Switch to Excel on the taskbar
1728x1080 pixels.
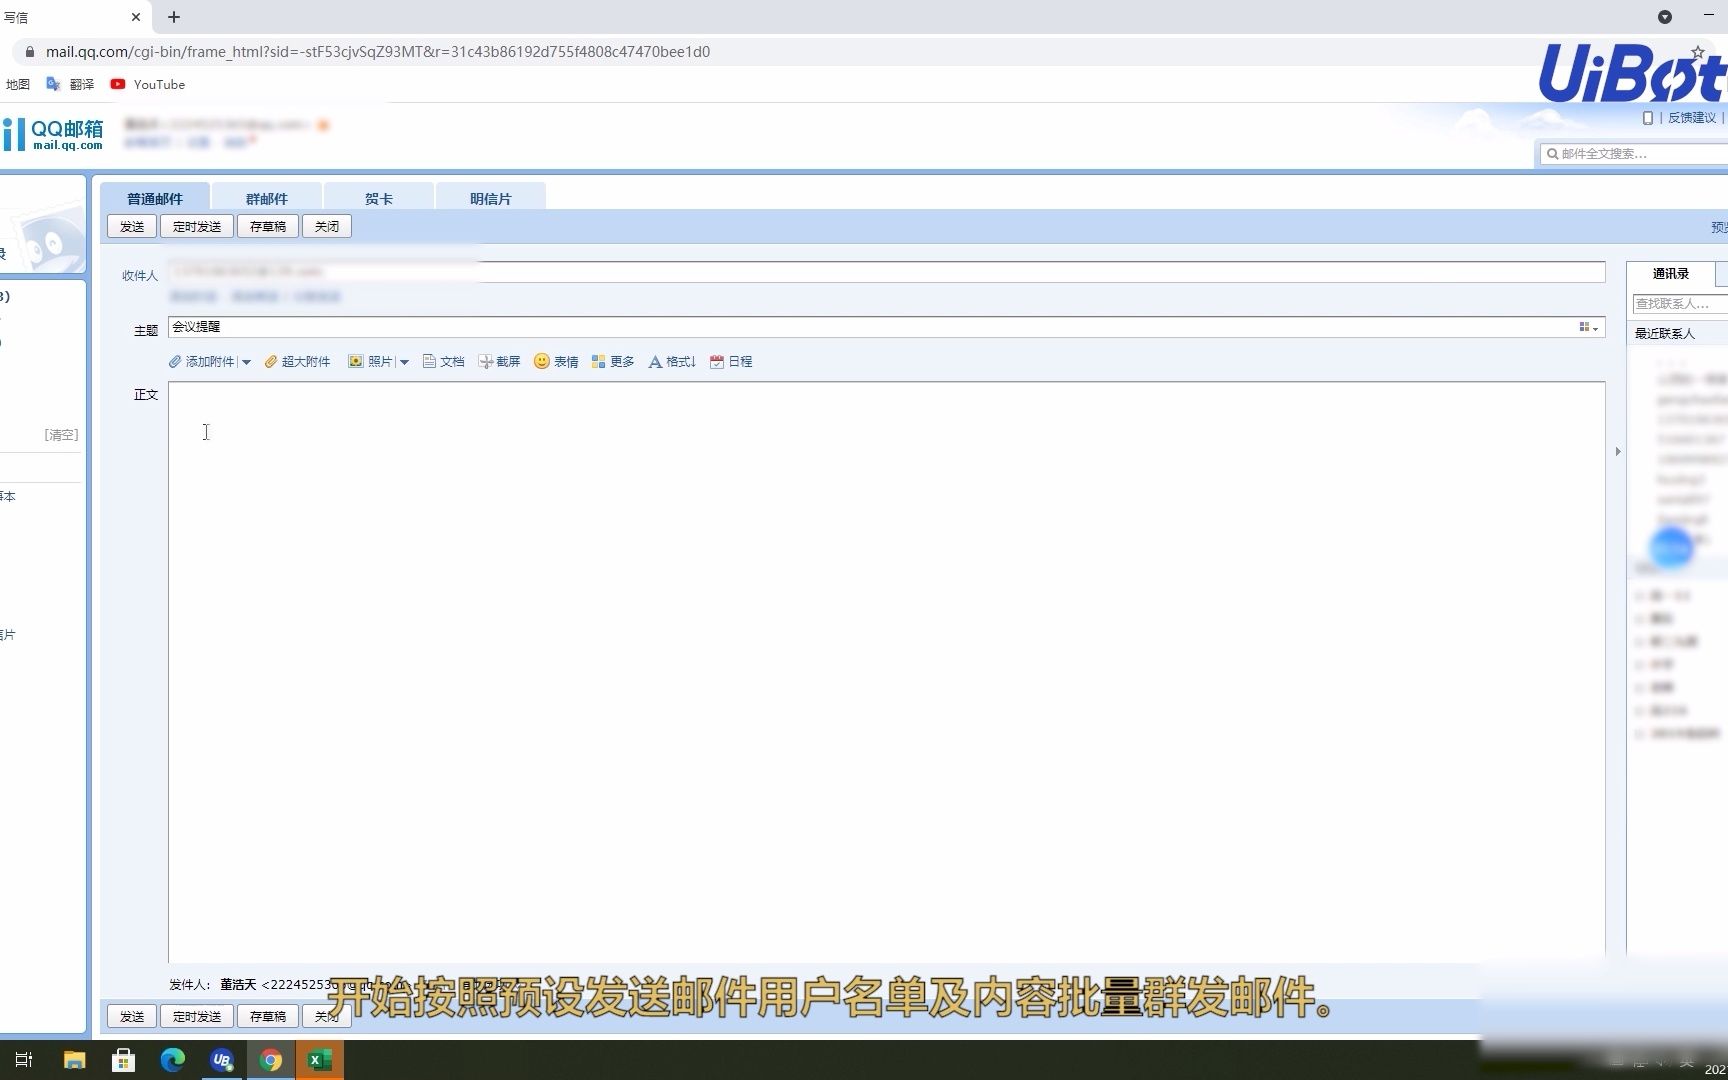[x=320, y=1060]
